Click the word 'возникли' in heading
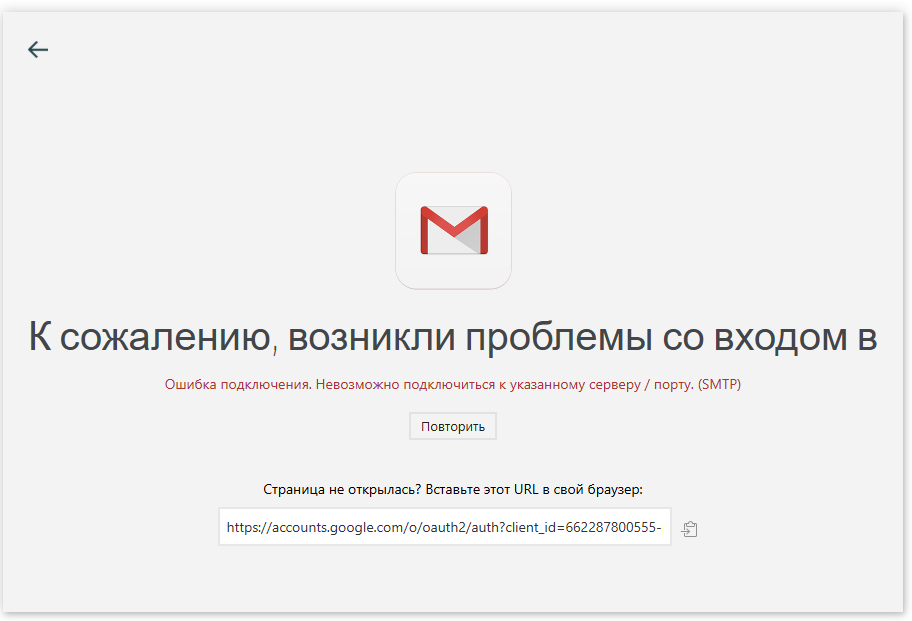Screen dimensions: 912x621 [x=371, y=337]
